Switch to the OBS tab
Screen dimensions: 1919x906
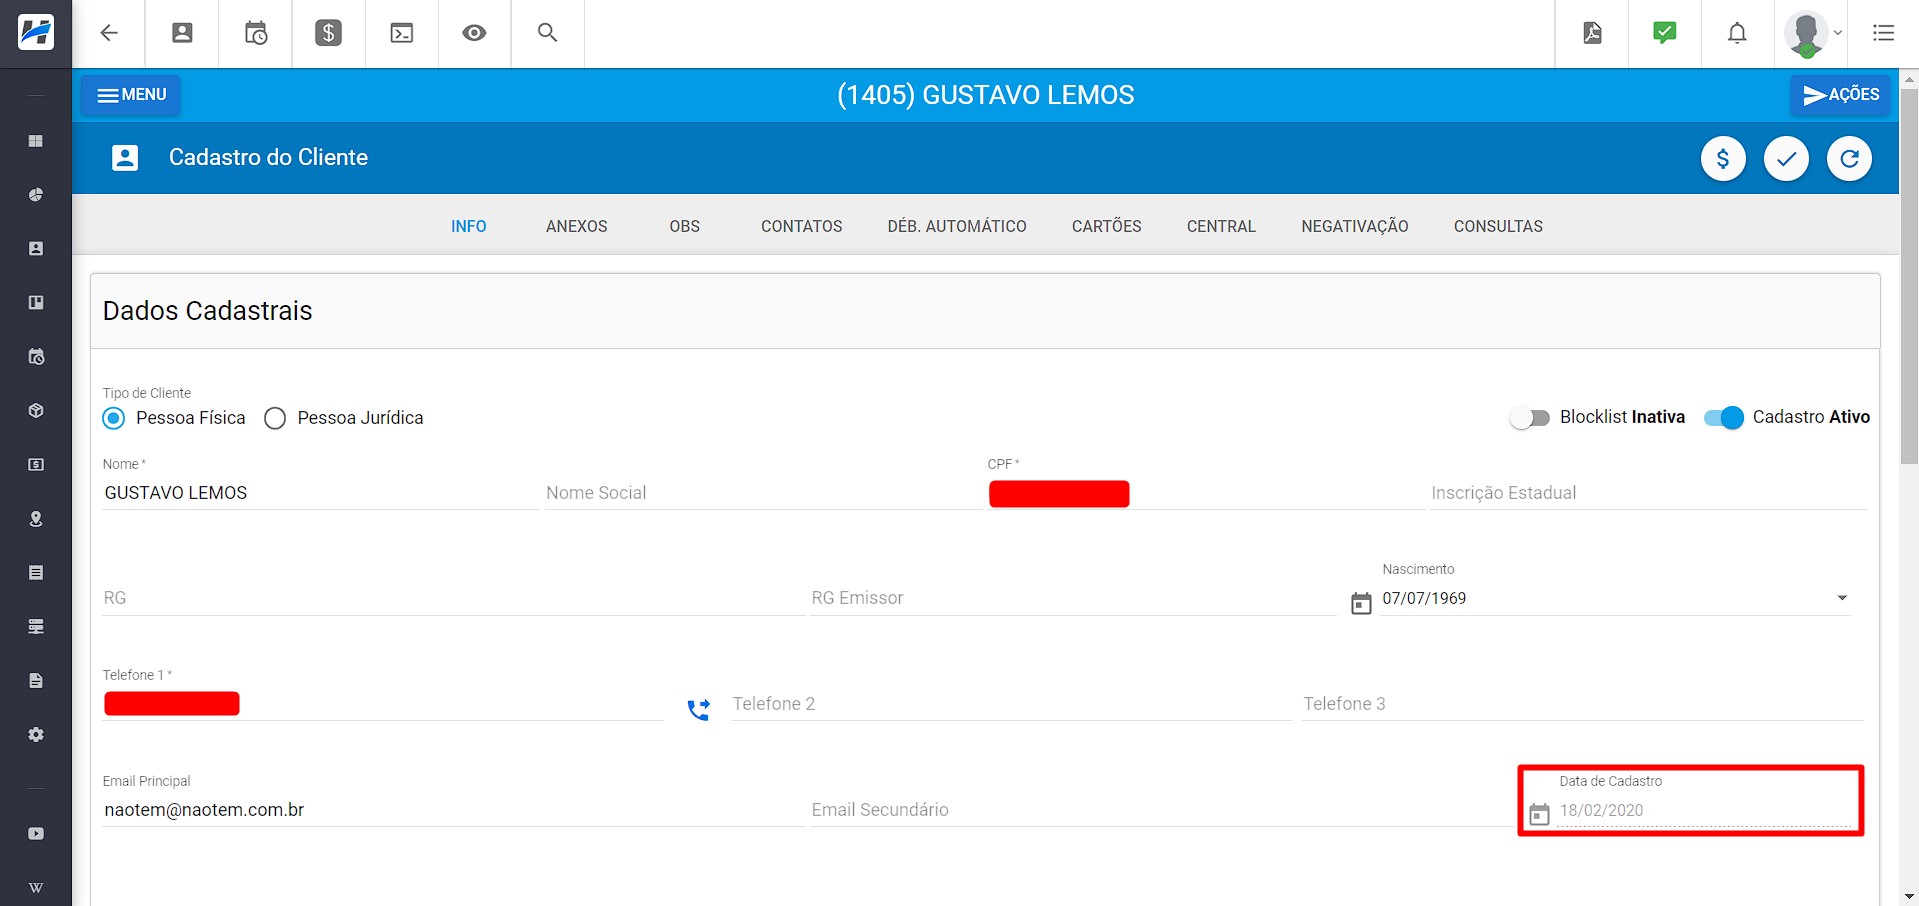pos(684,226)
